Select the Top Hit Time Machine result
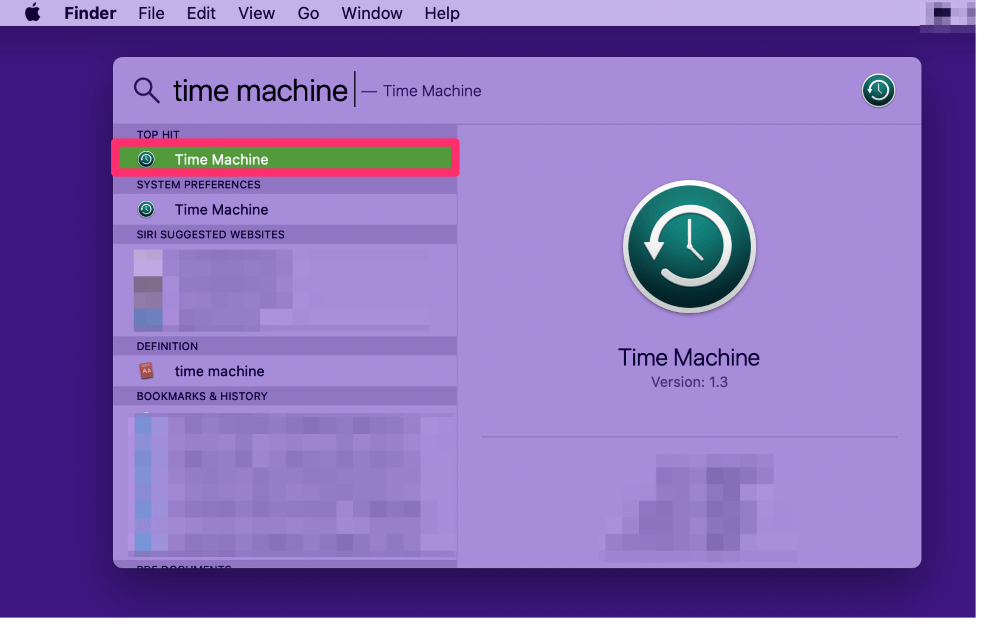The image size is (1000, 642). pos(285,159)
